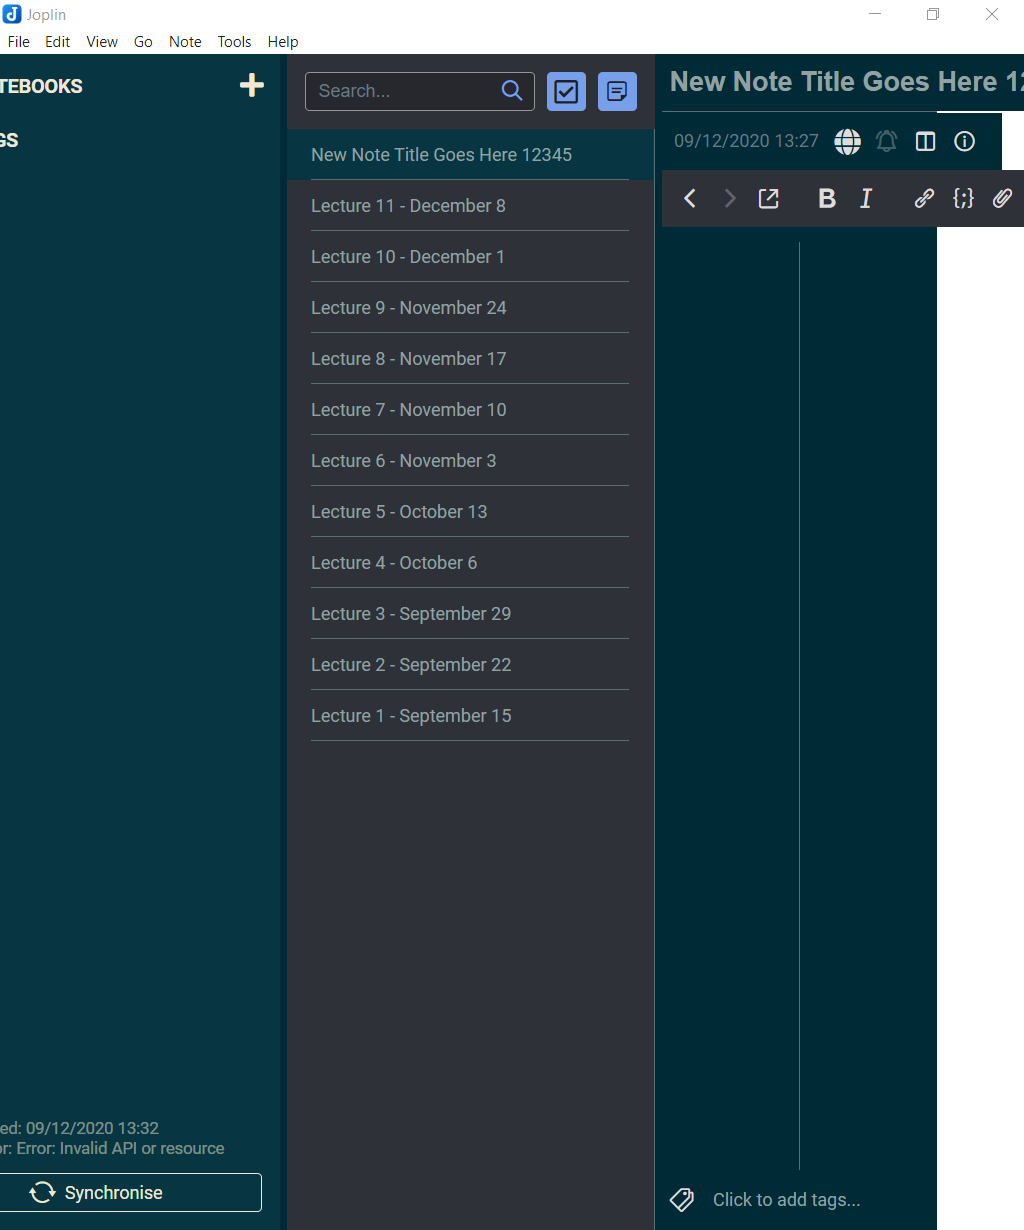Edit the note title field
The width and height of the screenshot is (1024, 1230).
845,82
